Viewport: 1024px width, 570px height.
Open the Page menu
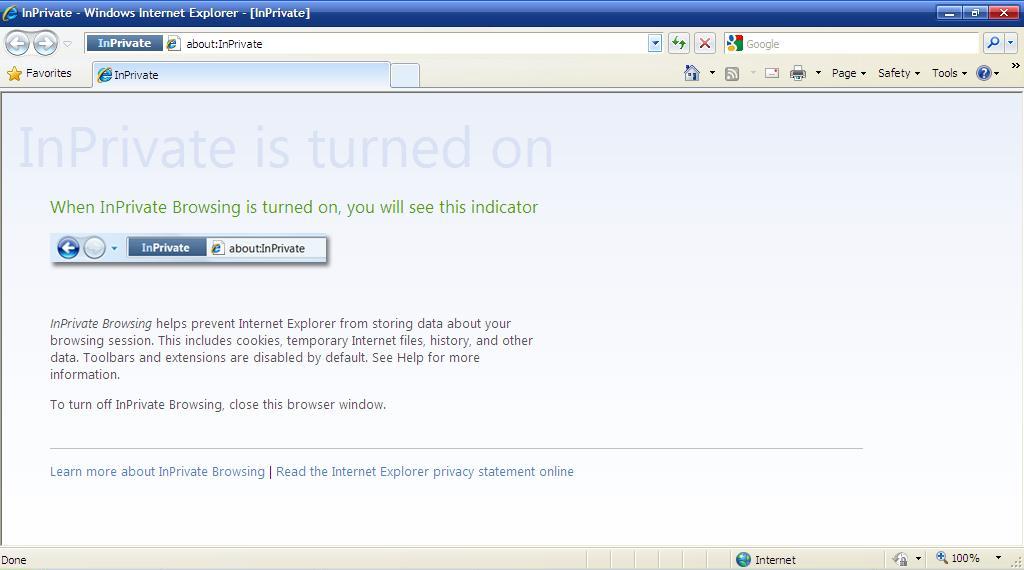pyautogui.click(x=848, y=73)
